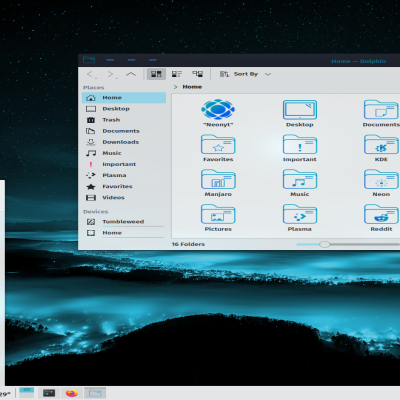
Task: Open the Sort By dropdown
Action: click(245, 74)
